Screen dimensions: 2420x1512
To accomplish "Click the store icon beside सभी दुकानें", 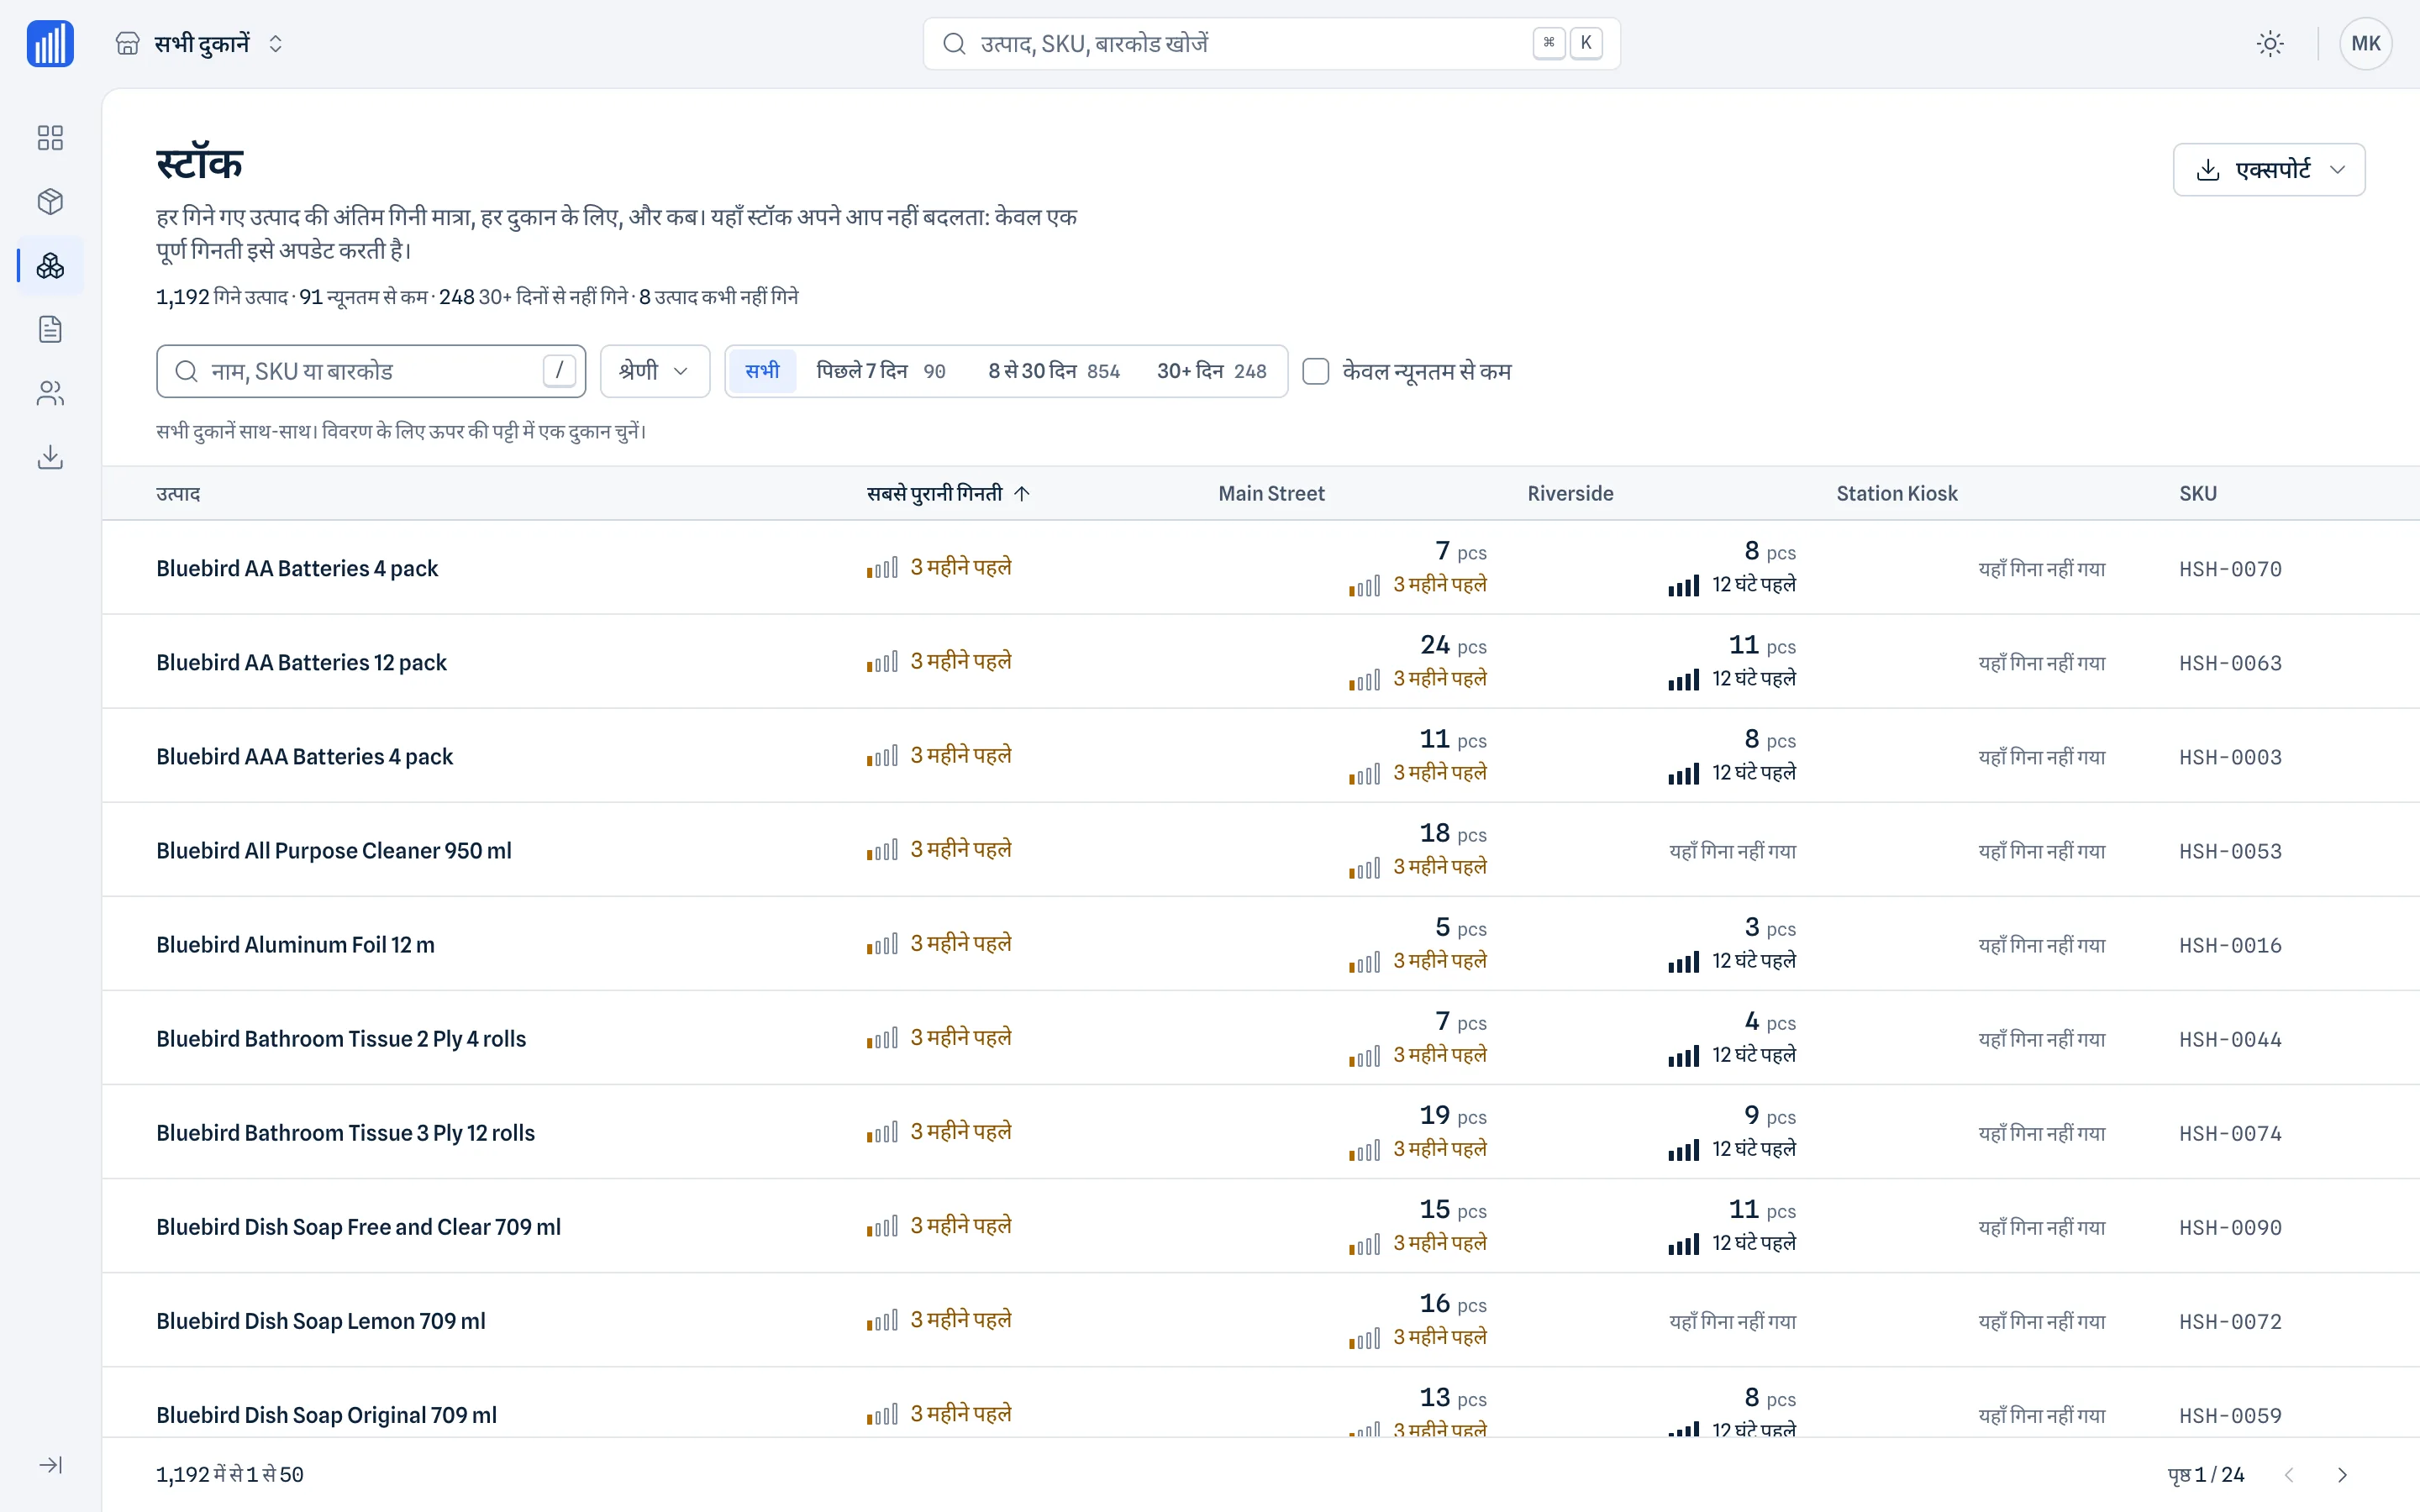I will tap(127, 44).
